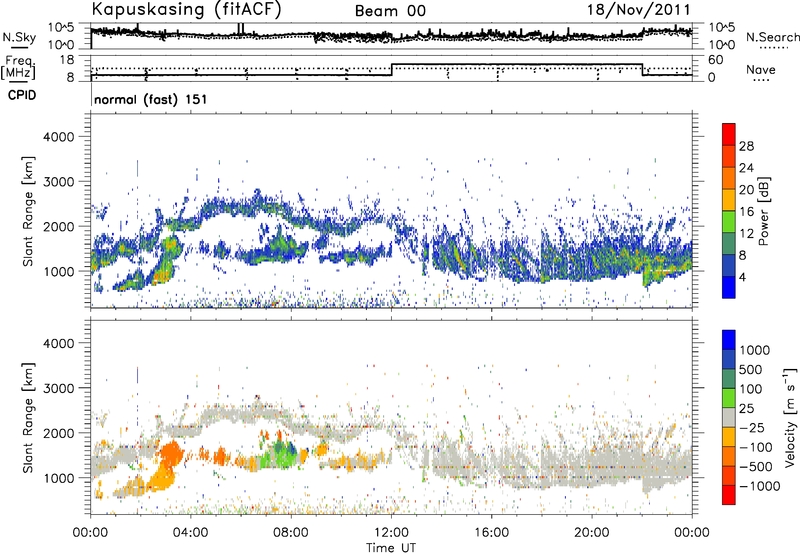Click the red bottom of velocity colorbar
Image resolution: width=800 pixels, height=554 pixels.
tap(729, 495)
